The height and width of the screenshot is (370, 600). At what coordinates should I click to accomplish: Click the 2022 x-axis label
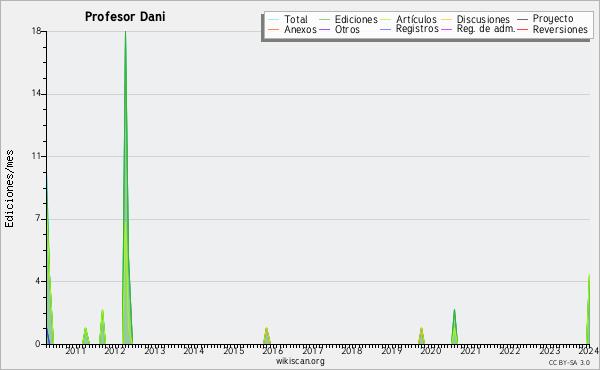click(510, 350)
